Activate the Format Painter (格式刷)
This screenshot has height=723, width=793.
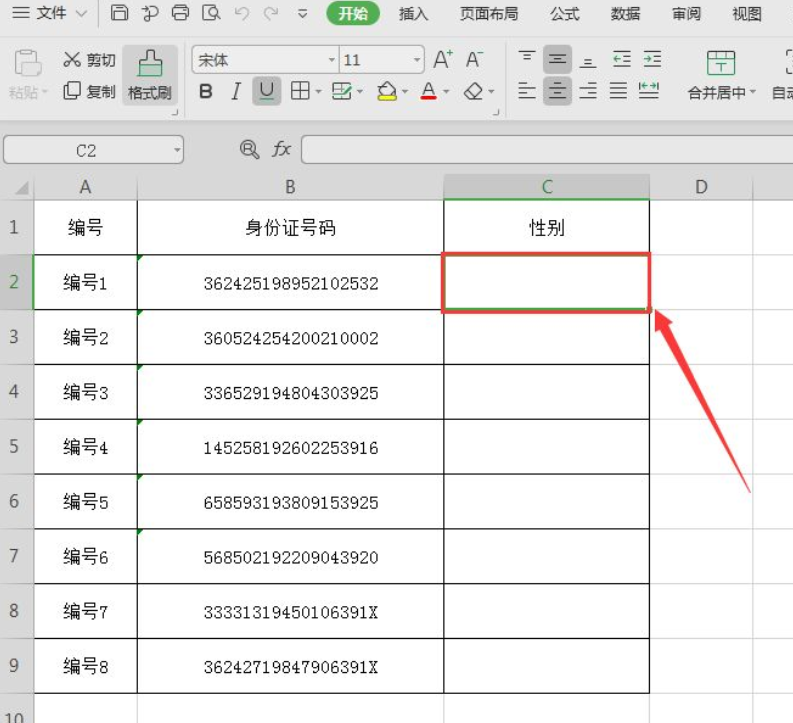pos(150,75)
